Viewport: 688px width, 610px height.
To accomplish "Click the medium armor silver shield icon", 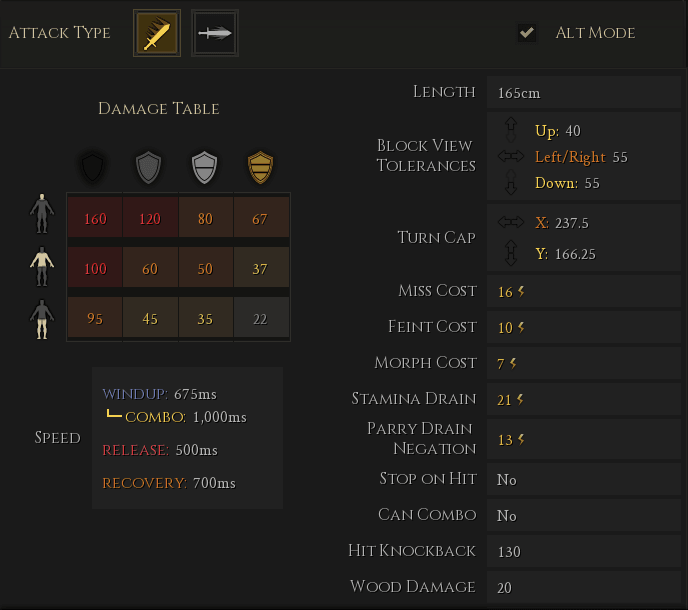I will (x=205, y=167).
